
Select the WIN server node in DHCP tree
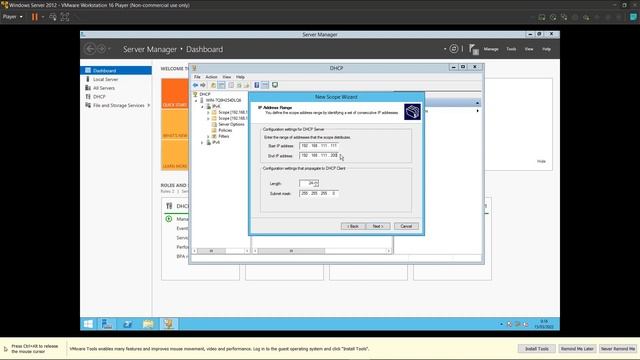(223, 100)
